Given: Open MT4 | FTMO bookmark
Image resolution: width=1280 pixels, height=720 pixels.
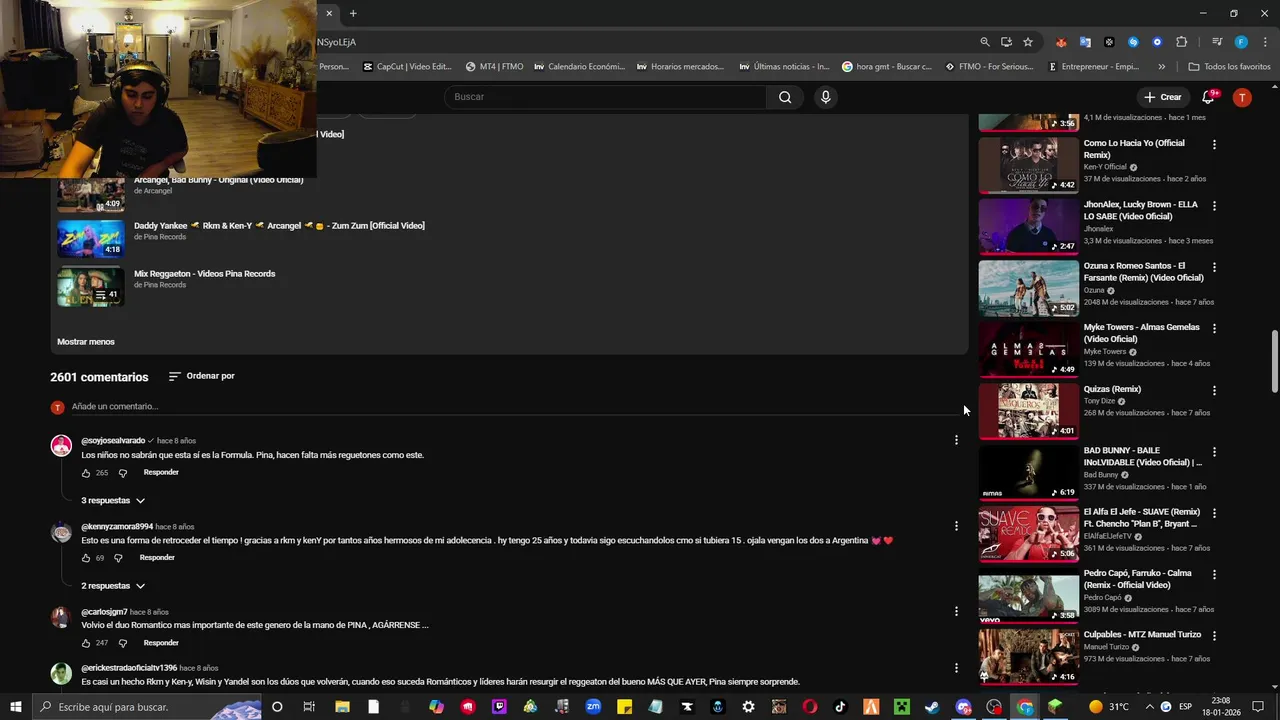Looking at the screenshot, I should [494, 67].
